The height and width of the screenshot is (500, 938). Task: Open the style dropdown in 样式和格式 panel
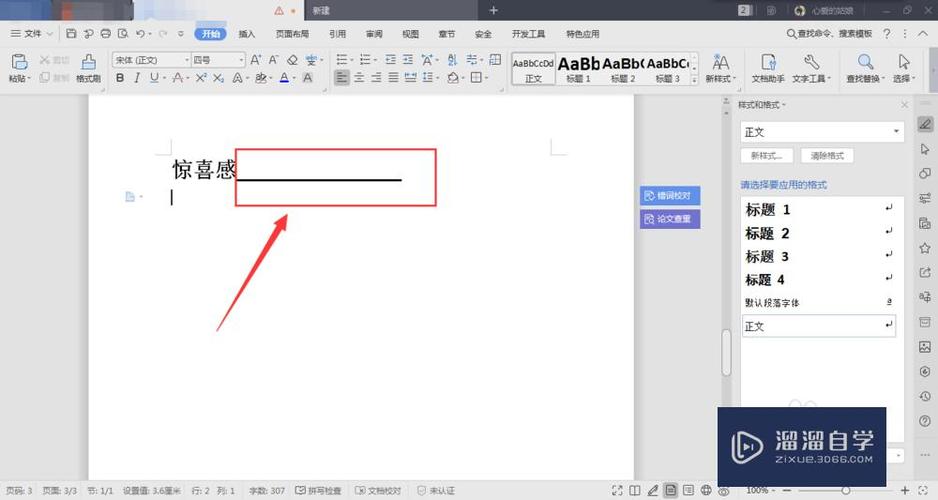(896, 132)
